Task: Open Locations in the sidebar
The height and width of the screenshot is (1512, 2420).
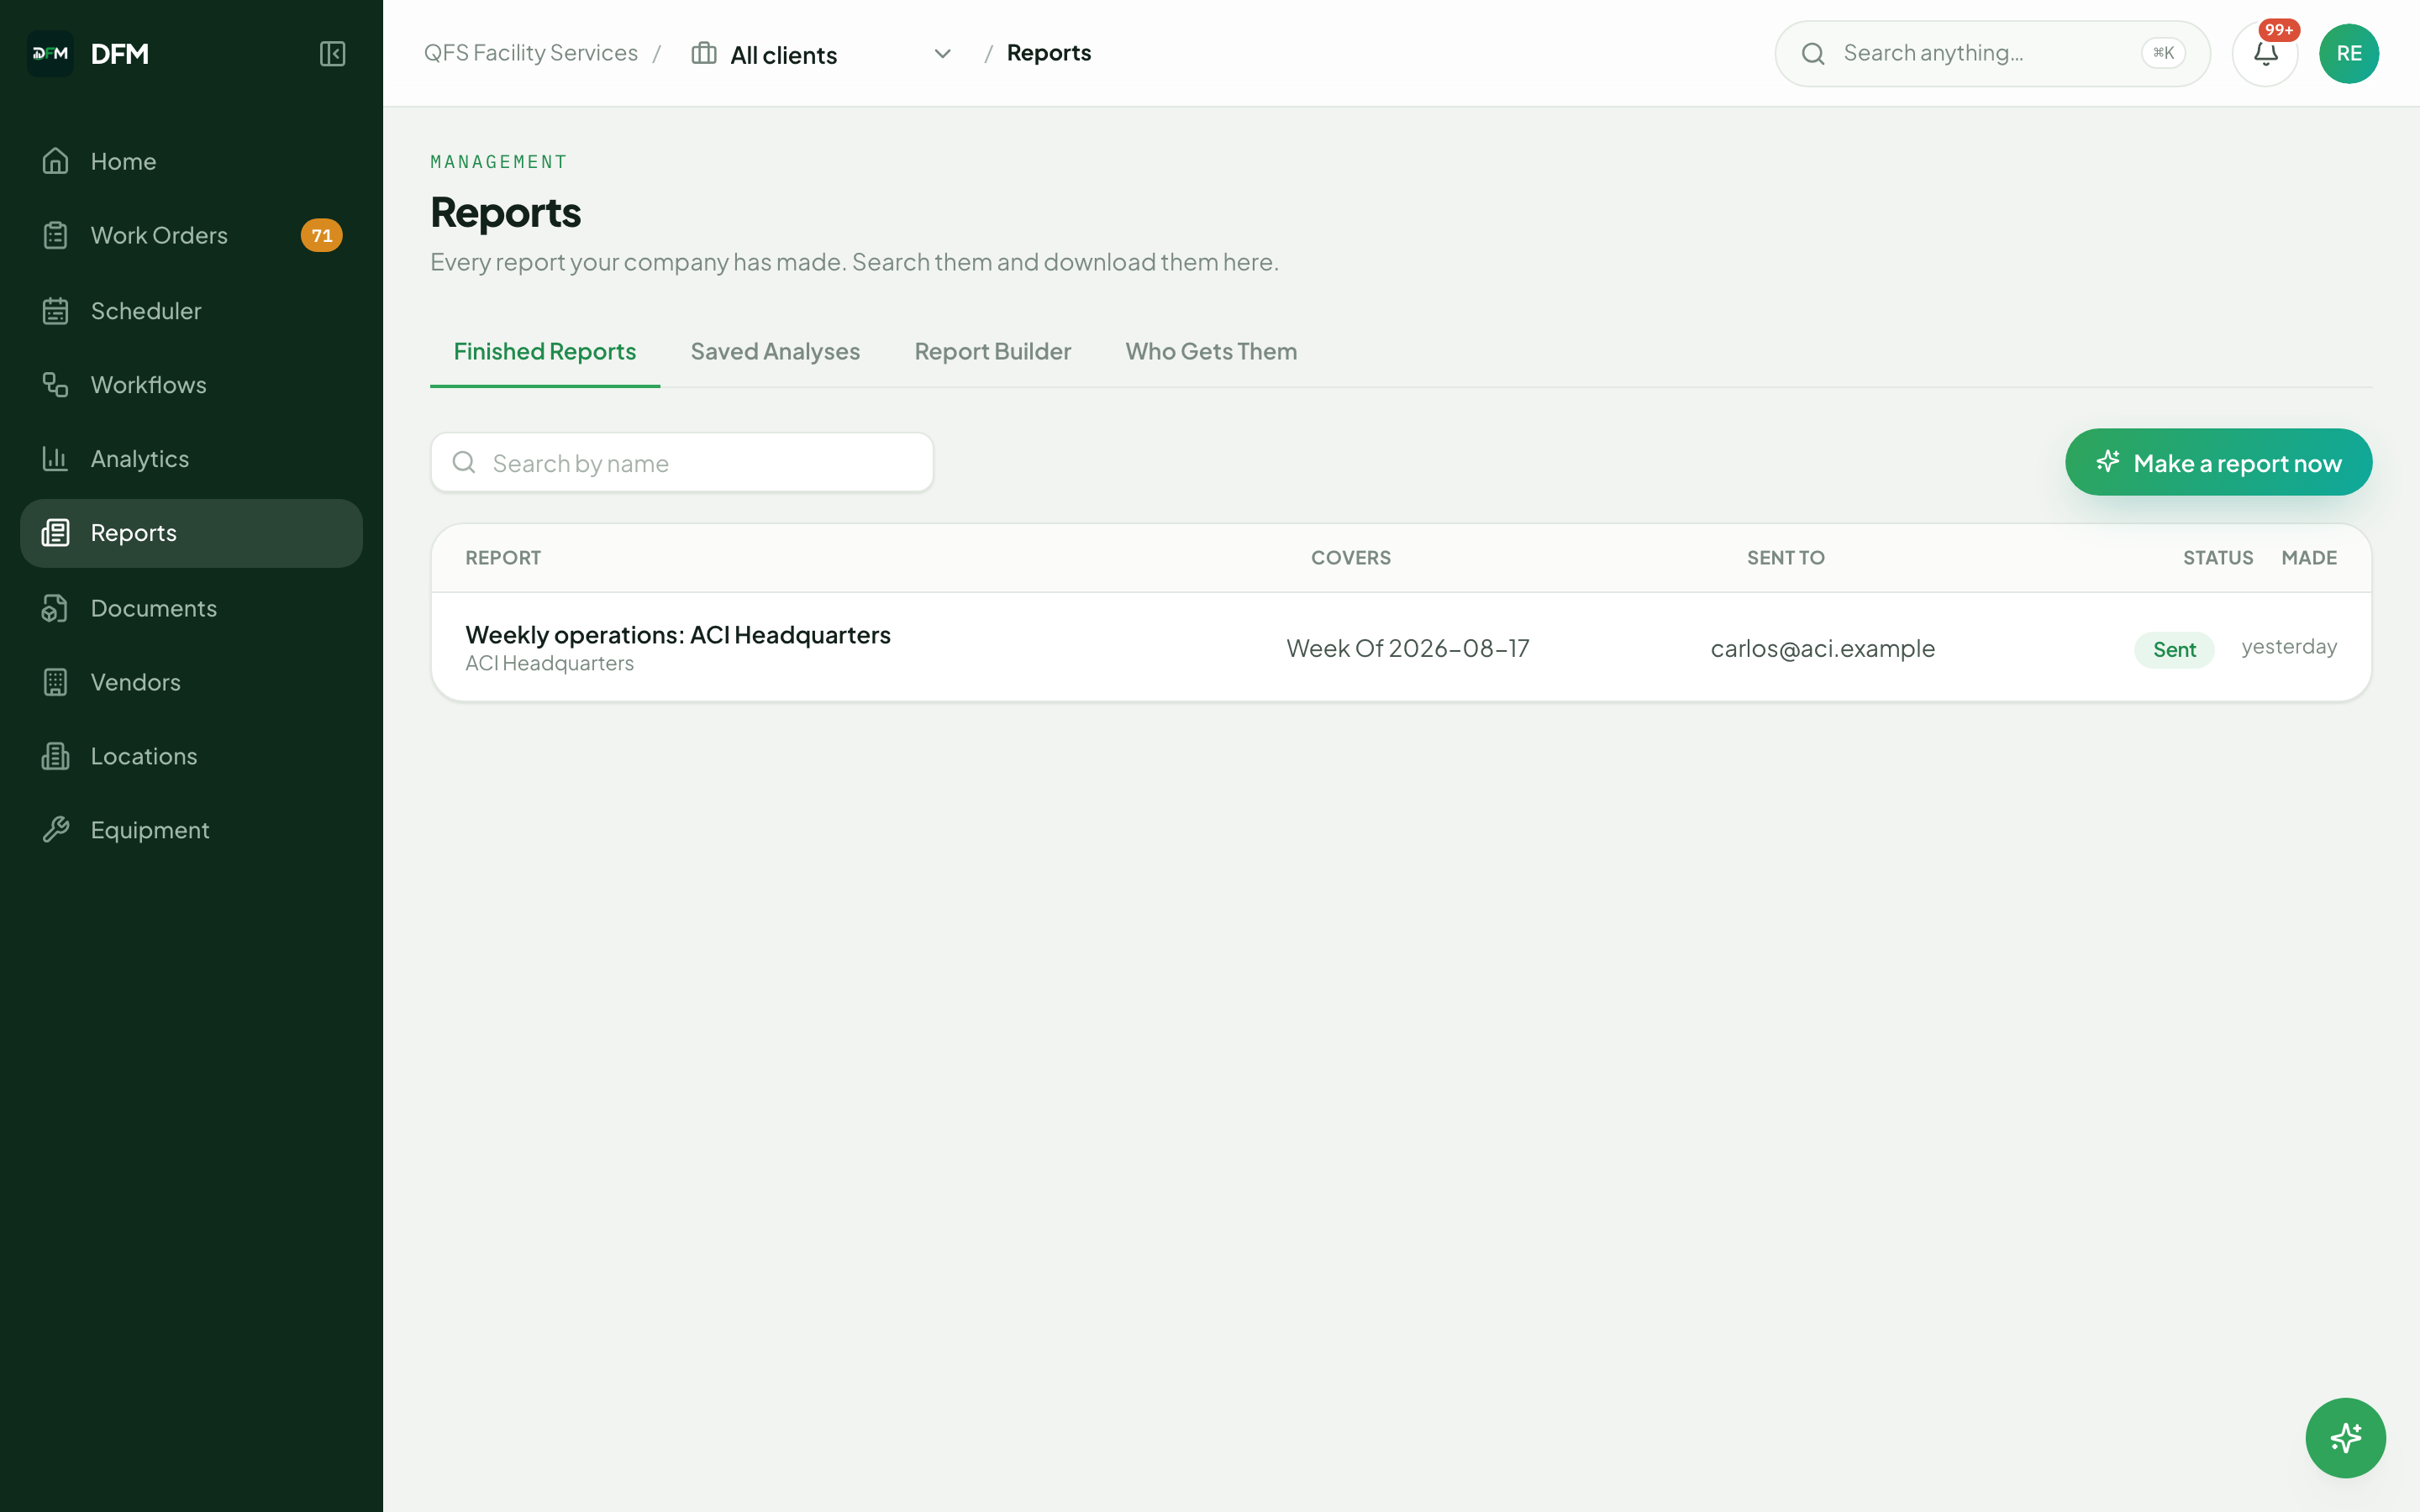Action: click(x=191, y=756)
